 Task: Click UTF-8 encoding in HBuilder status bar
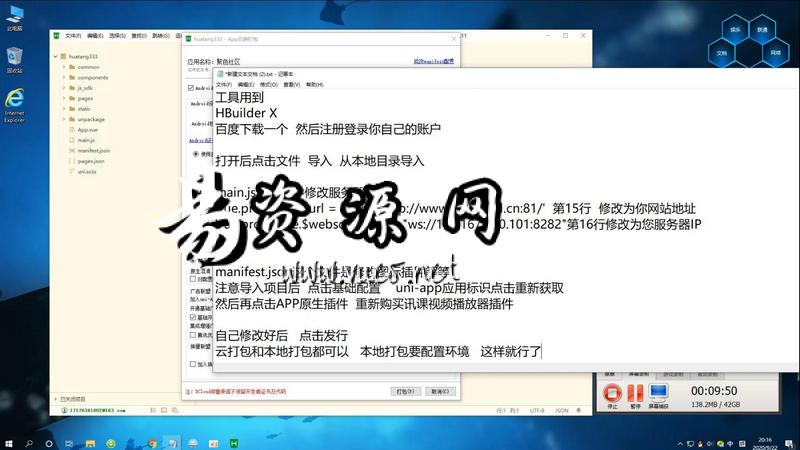pos(537,410)
